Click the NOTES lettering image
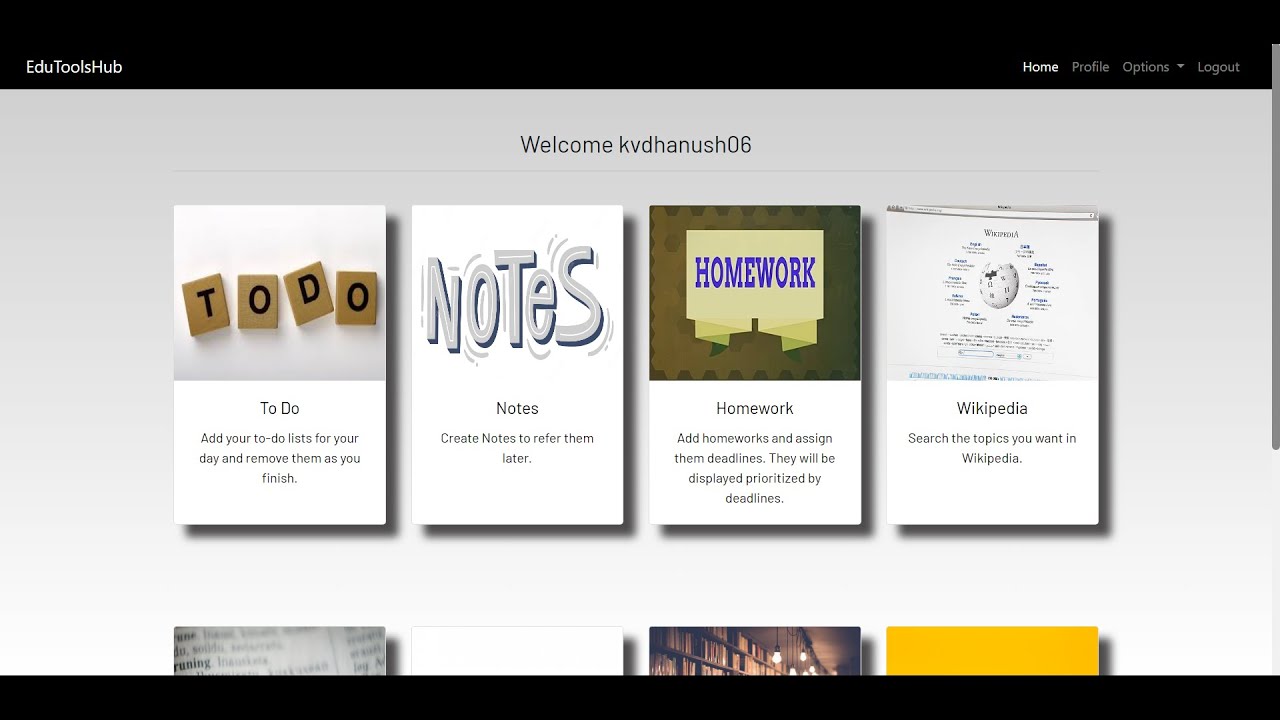 click(517, 293)
